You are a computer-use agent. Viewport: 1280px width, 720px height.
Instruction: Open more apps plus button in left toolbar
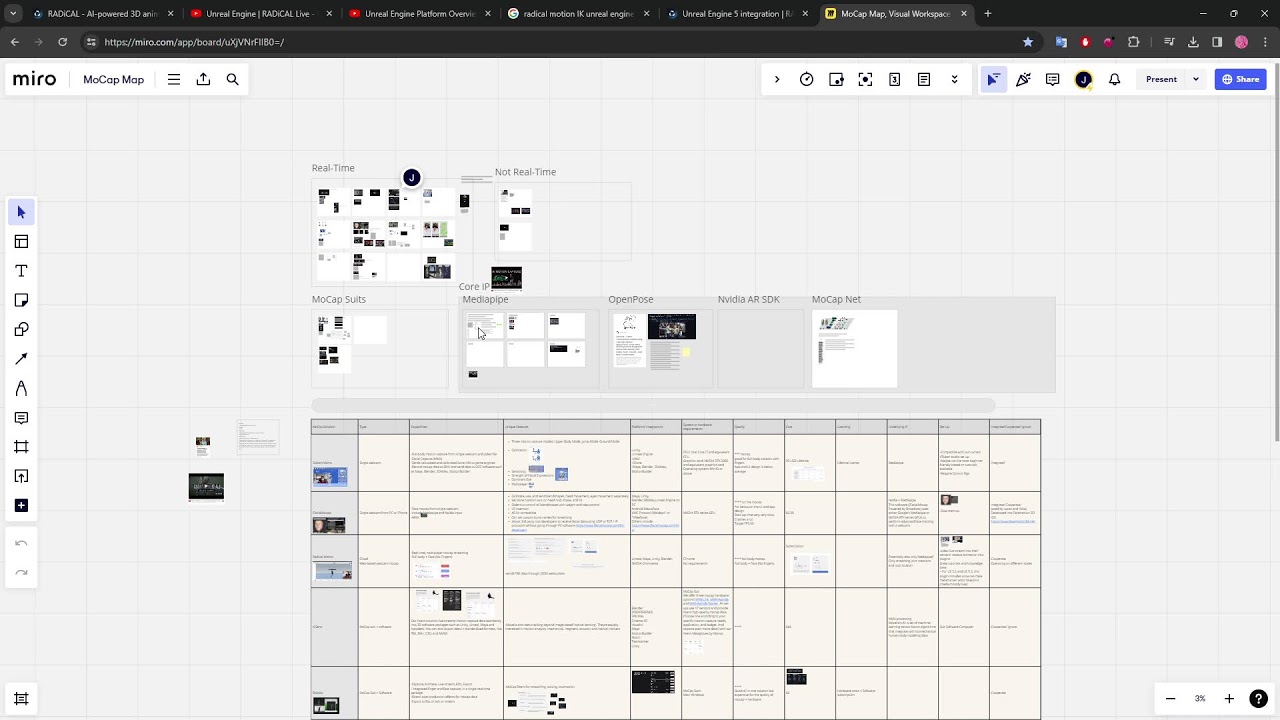coord(21,505)
